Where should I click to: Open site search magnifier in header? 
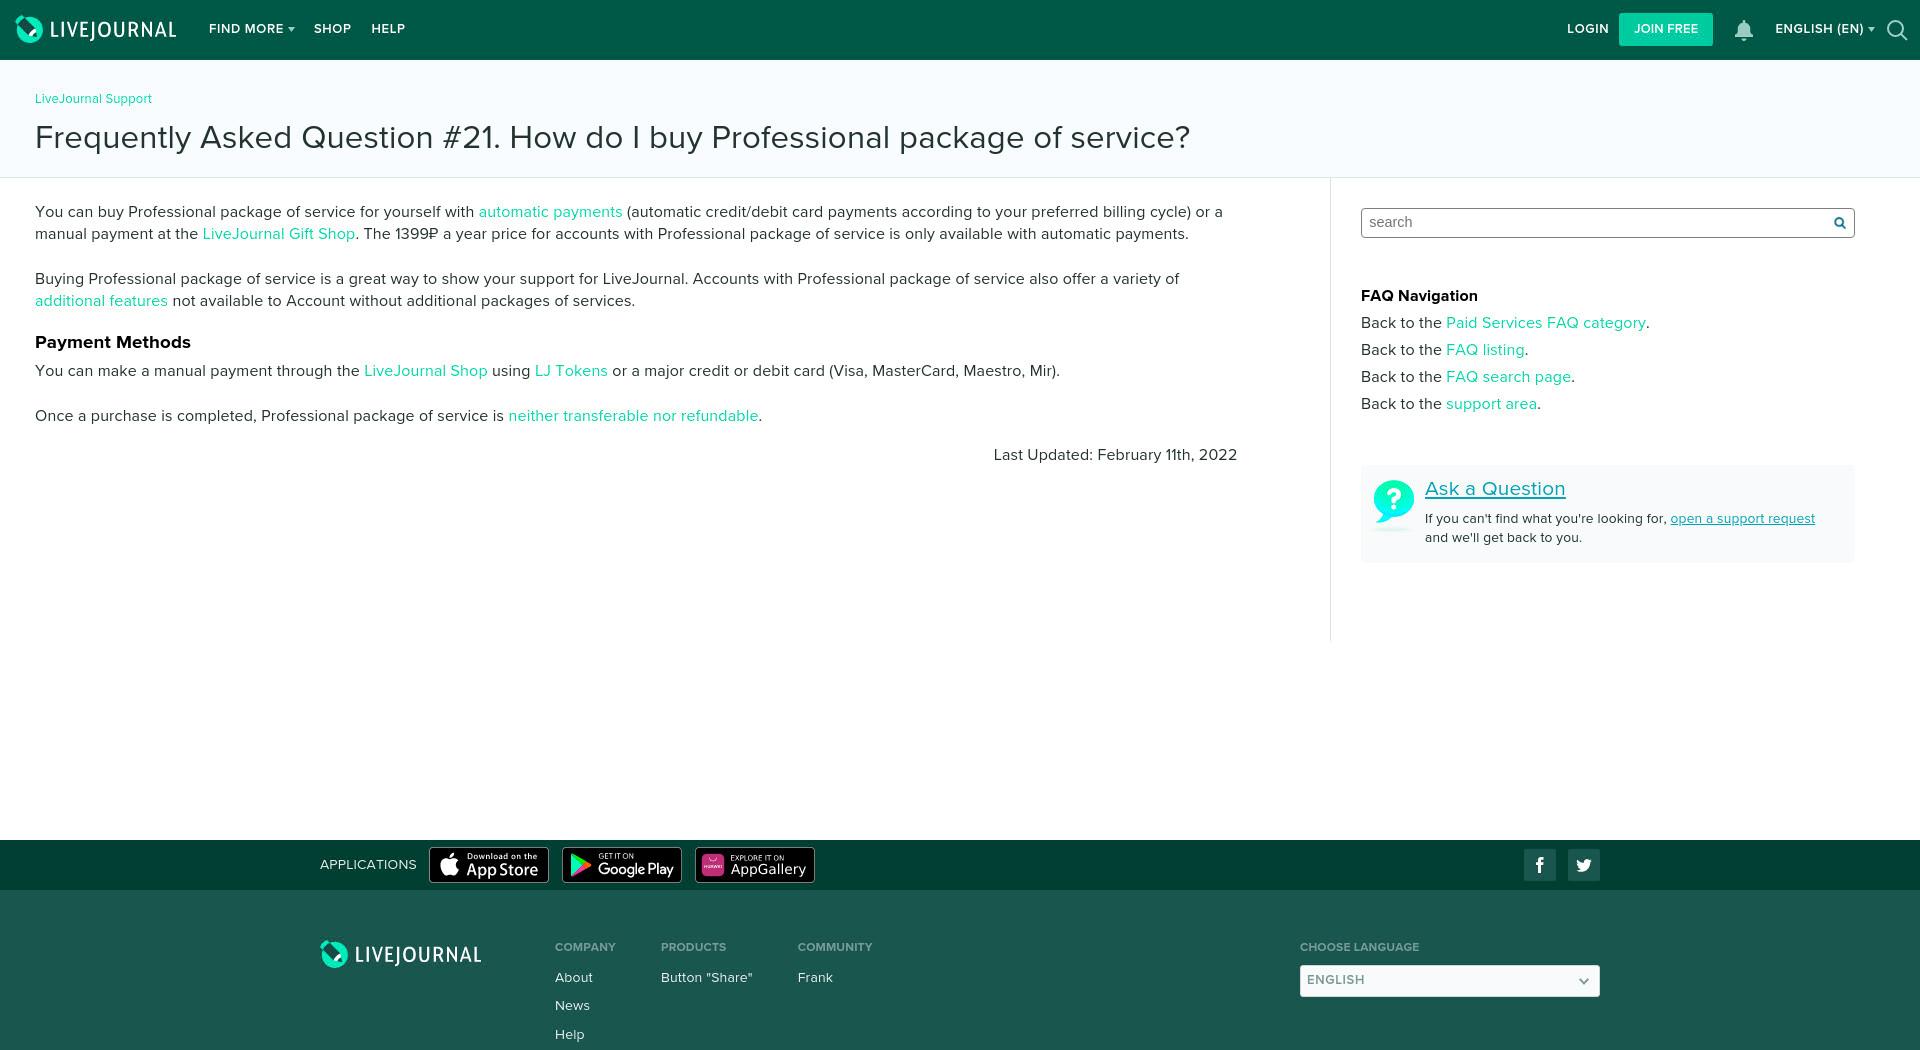click(1896, 30)
